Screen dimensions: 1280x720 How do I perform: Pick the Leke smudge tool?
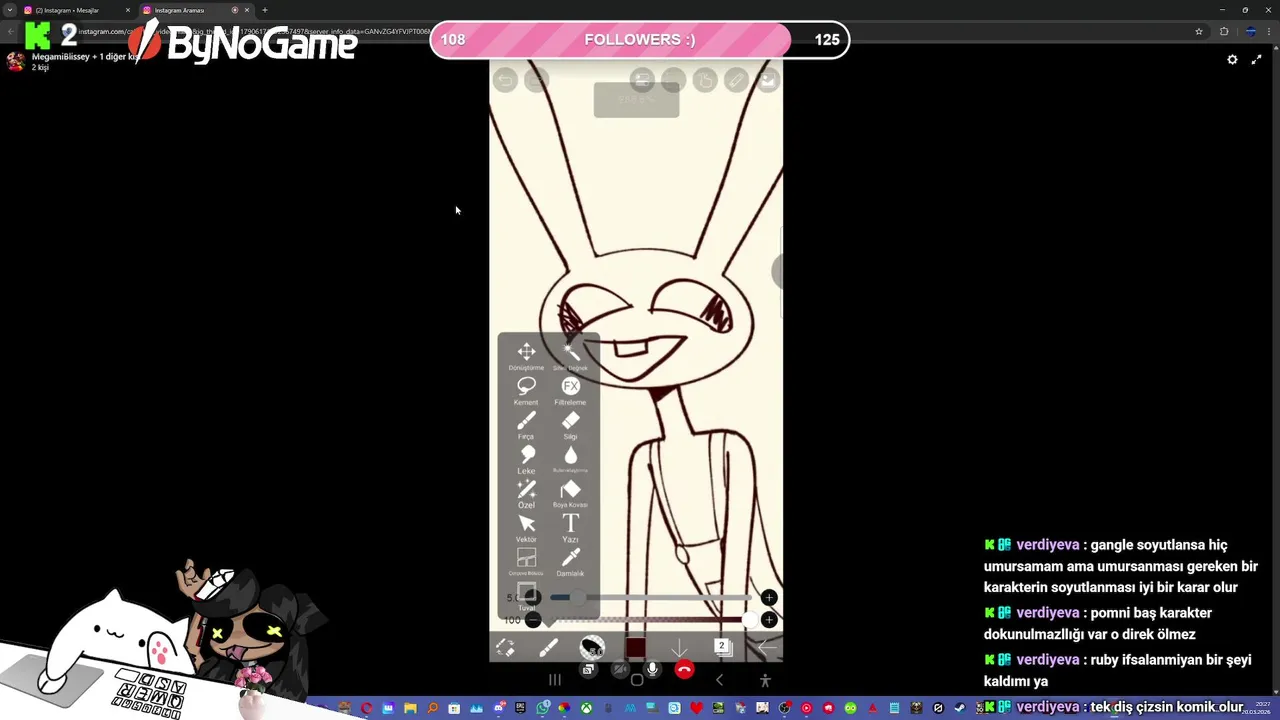coord(526,458)
